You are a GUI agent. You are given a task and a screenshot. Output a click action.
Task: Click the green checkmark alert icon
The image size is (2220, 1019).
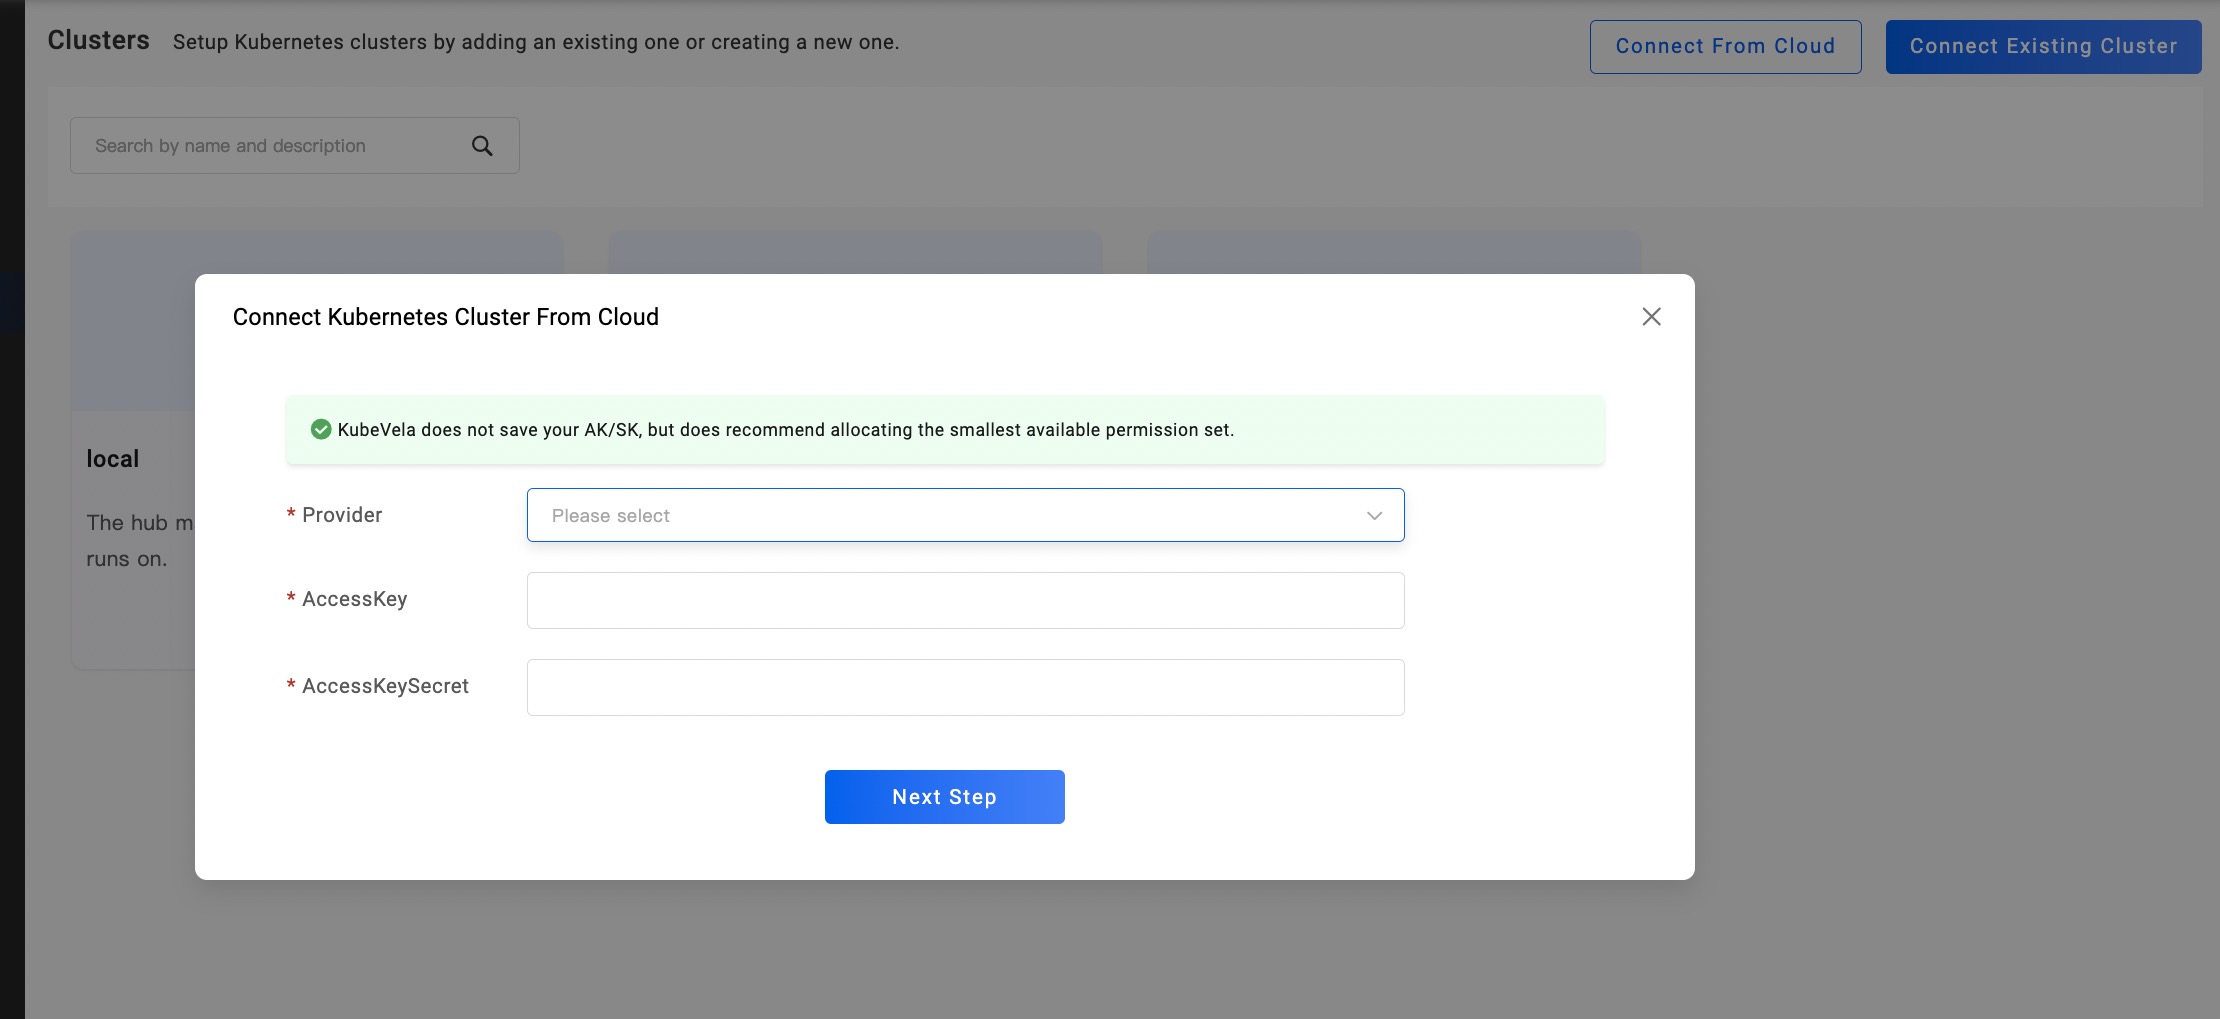point(321,430)
